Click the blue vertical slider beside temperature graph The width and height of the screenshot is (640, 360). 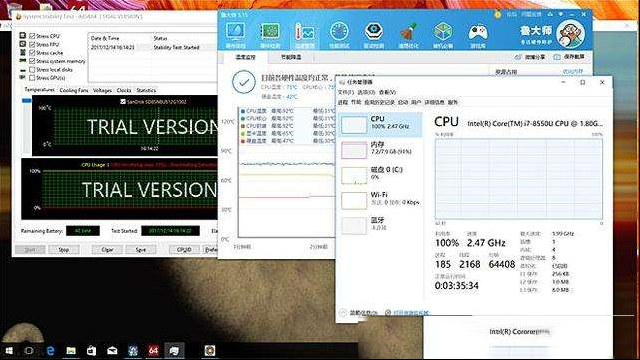click(x=27, y=100)
